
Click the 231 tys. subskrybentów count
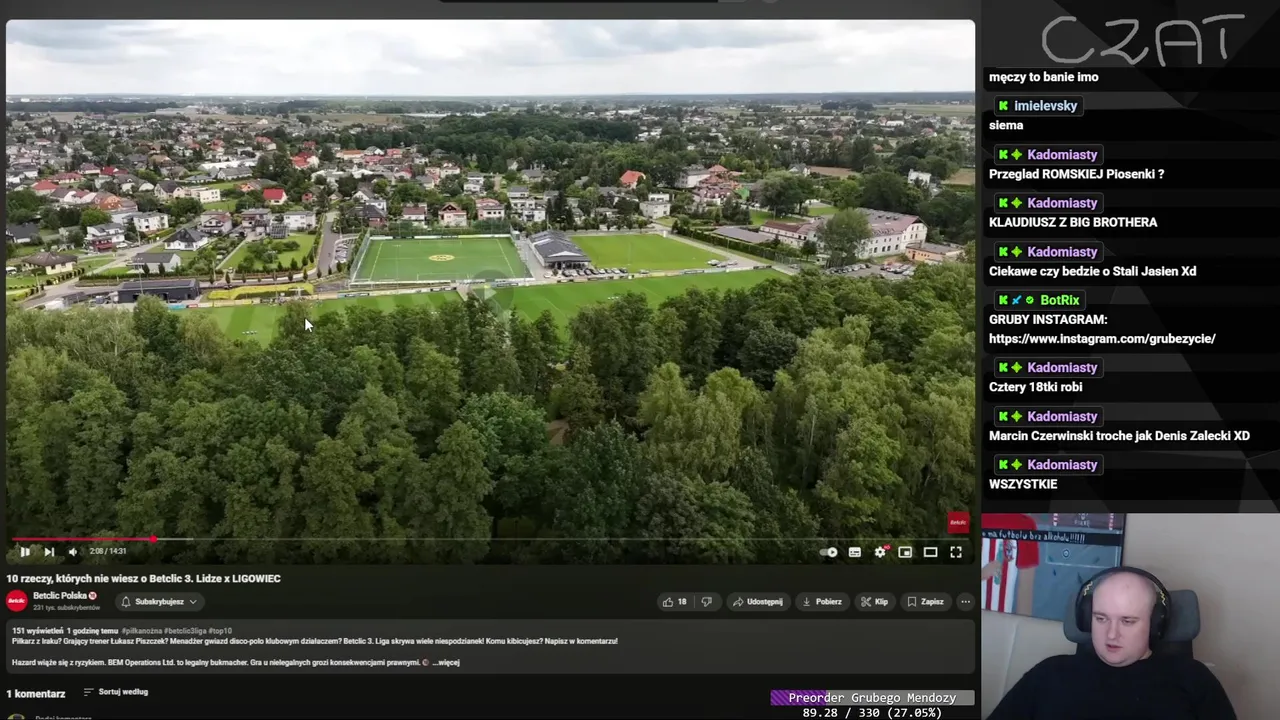click(x=66, y=608)
